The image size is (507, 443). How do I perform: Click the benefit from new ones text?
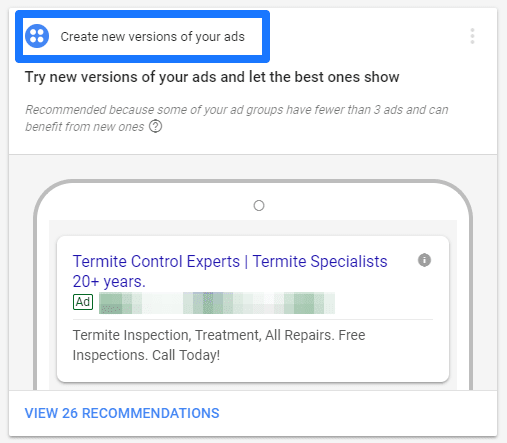[85, 127]
